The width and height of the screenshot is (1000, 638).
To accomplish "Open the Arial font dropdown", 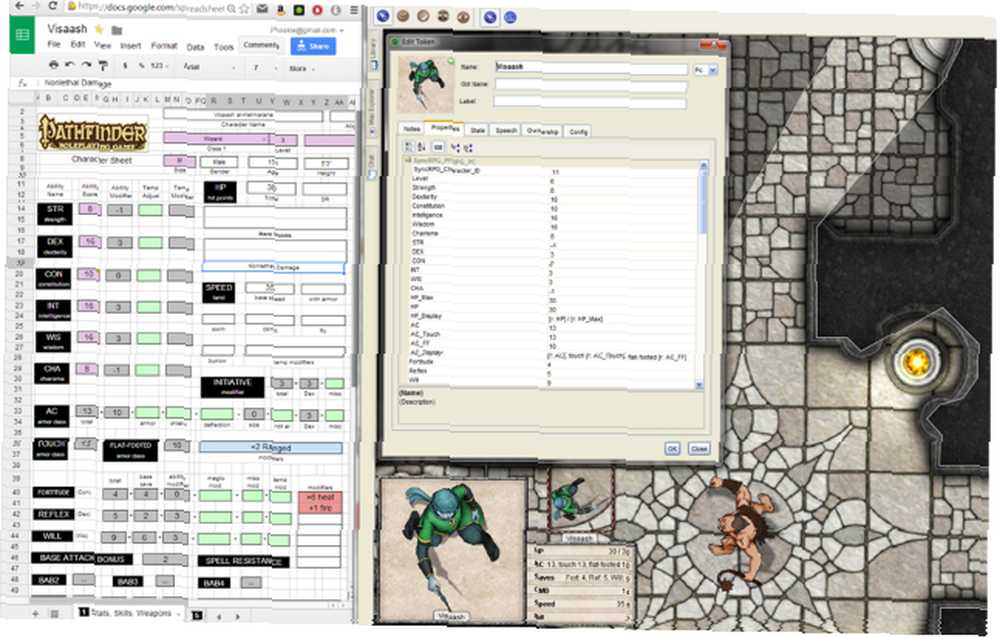I will pos(210,67).
